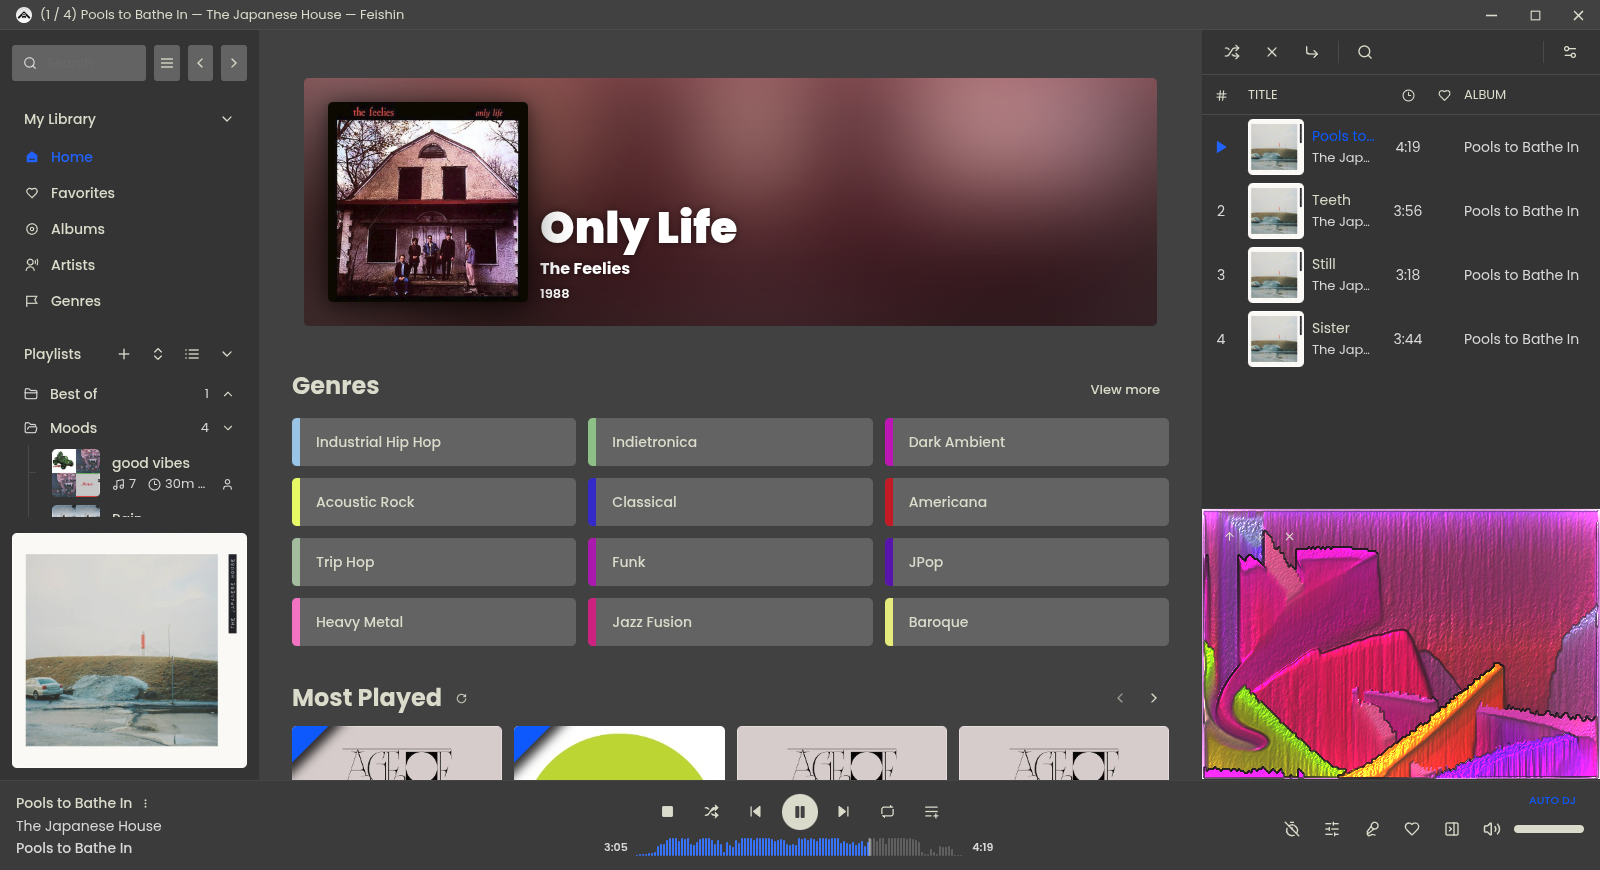Screen dimensions: 1600x870
Task: Open the Indietronica genre
Action: tap(730, 442)
